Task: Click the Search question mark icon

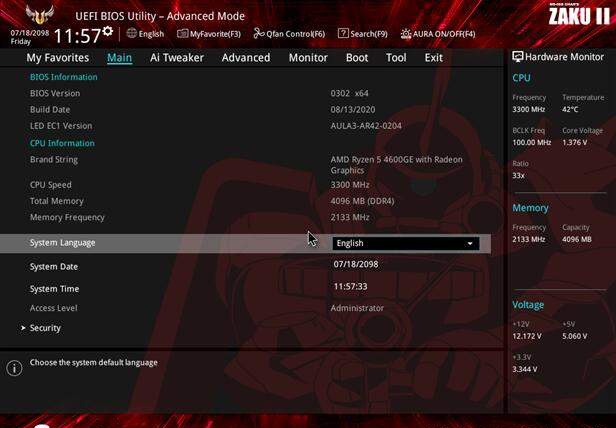Action: [x=343, y=33]
